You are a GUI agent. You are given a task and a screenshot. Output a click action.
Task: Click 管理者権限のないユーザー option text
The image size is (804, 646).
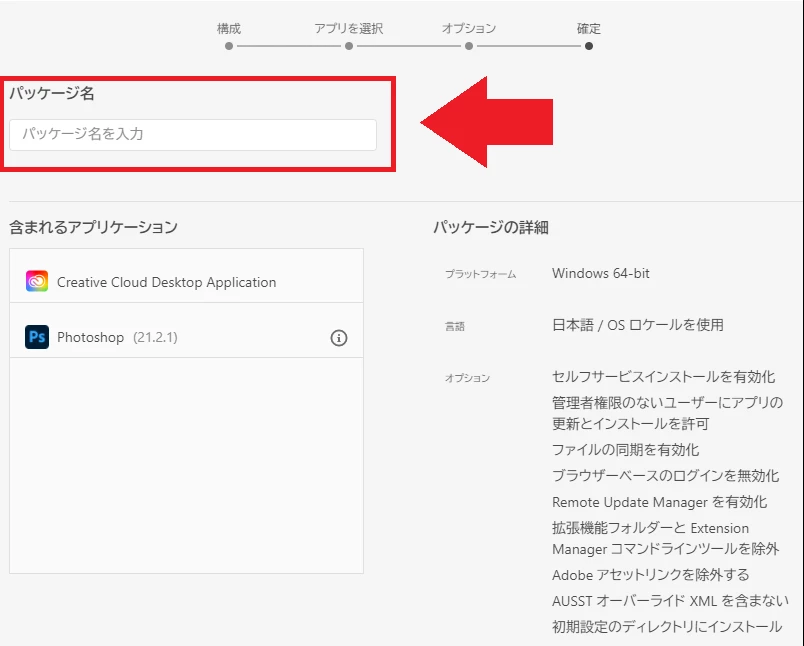(667, 413)
